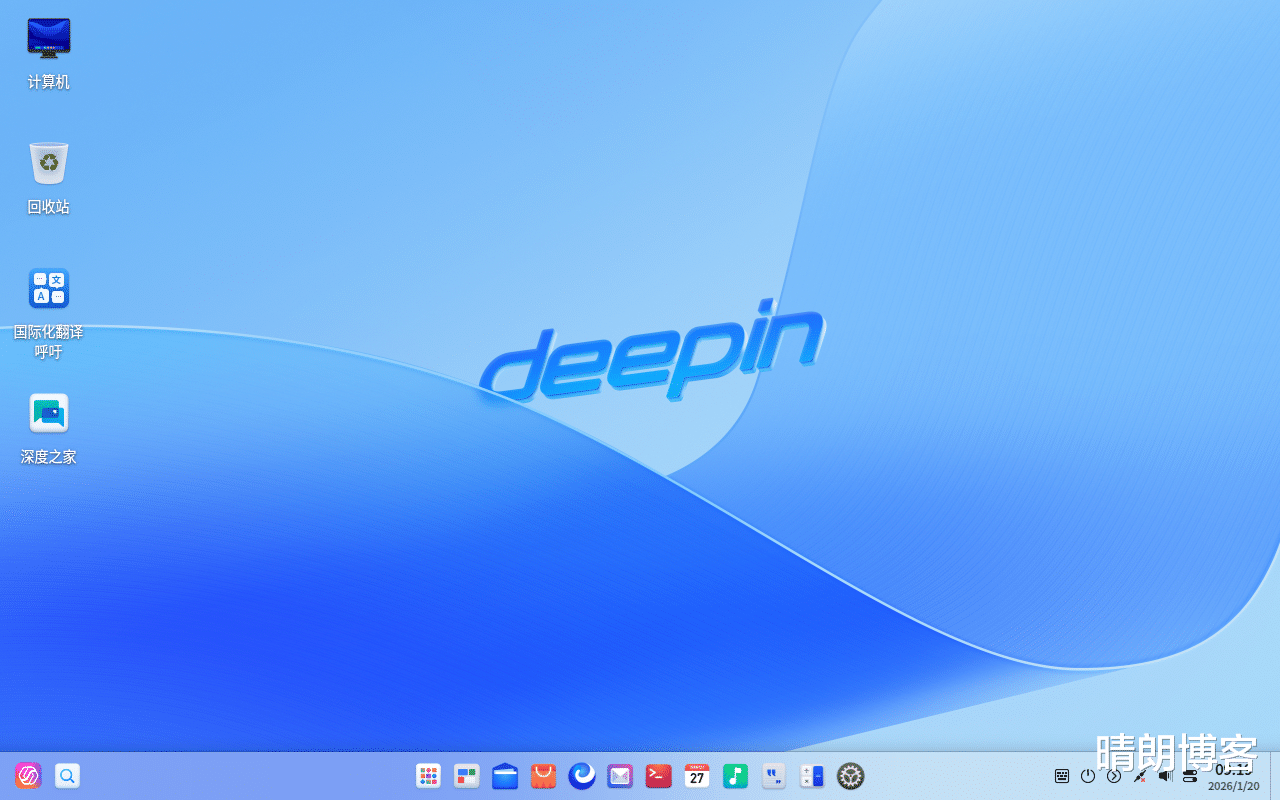Open the blue swirl browser in the dock
Screen dimensions: 1280x800
tap(582, 775)
